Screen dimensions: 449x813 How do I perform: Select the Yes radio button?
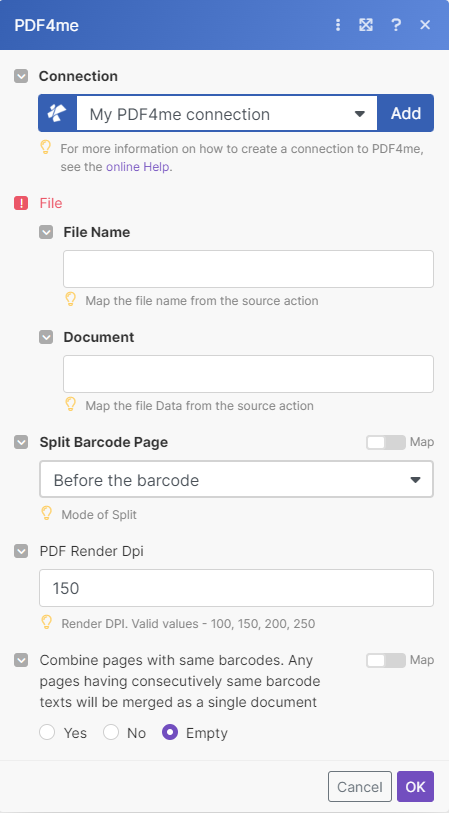(x=47, y=732)
